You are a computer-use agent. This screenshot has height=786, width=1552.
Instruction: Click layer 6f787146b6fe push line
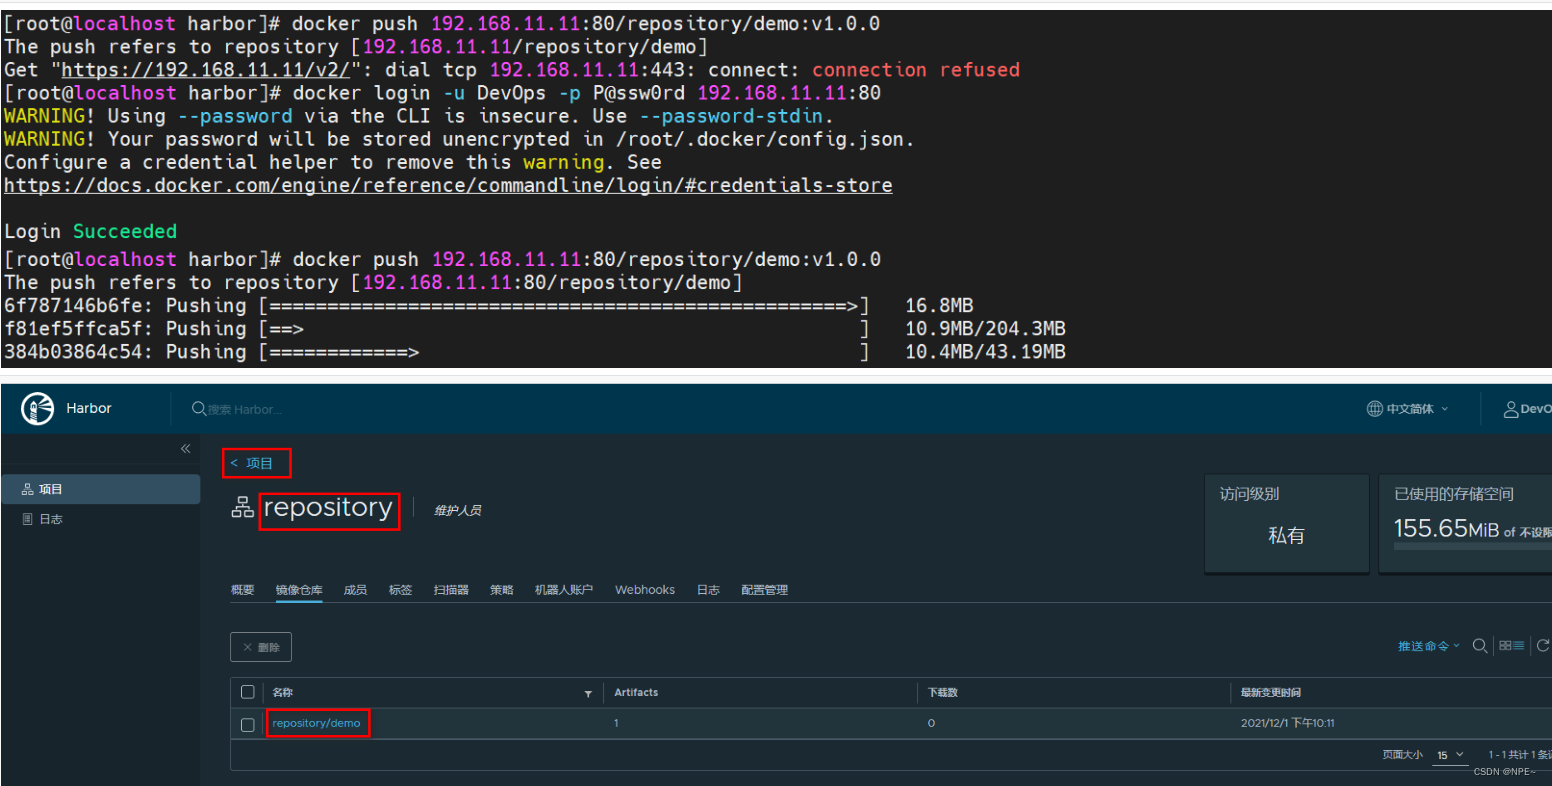click(489, 306)
